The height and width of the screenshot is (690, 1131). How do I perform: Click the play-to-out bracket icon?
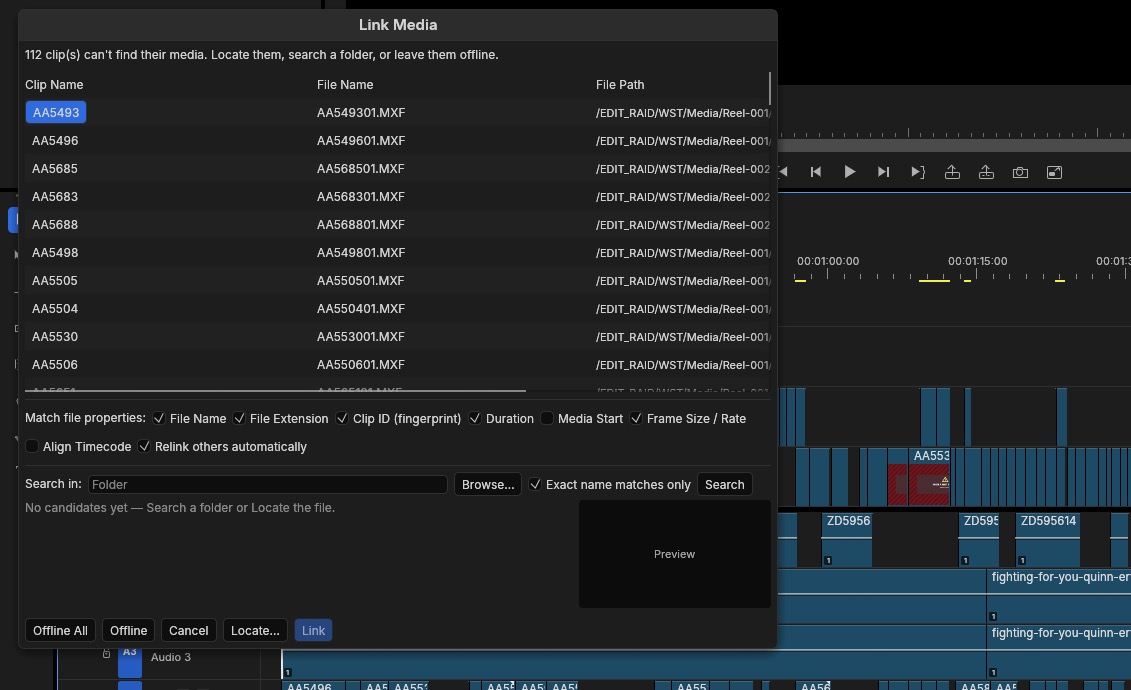pyautogui.click(x=917, y=172)
